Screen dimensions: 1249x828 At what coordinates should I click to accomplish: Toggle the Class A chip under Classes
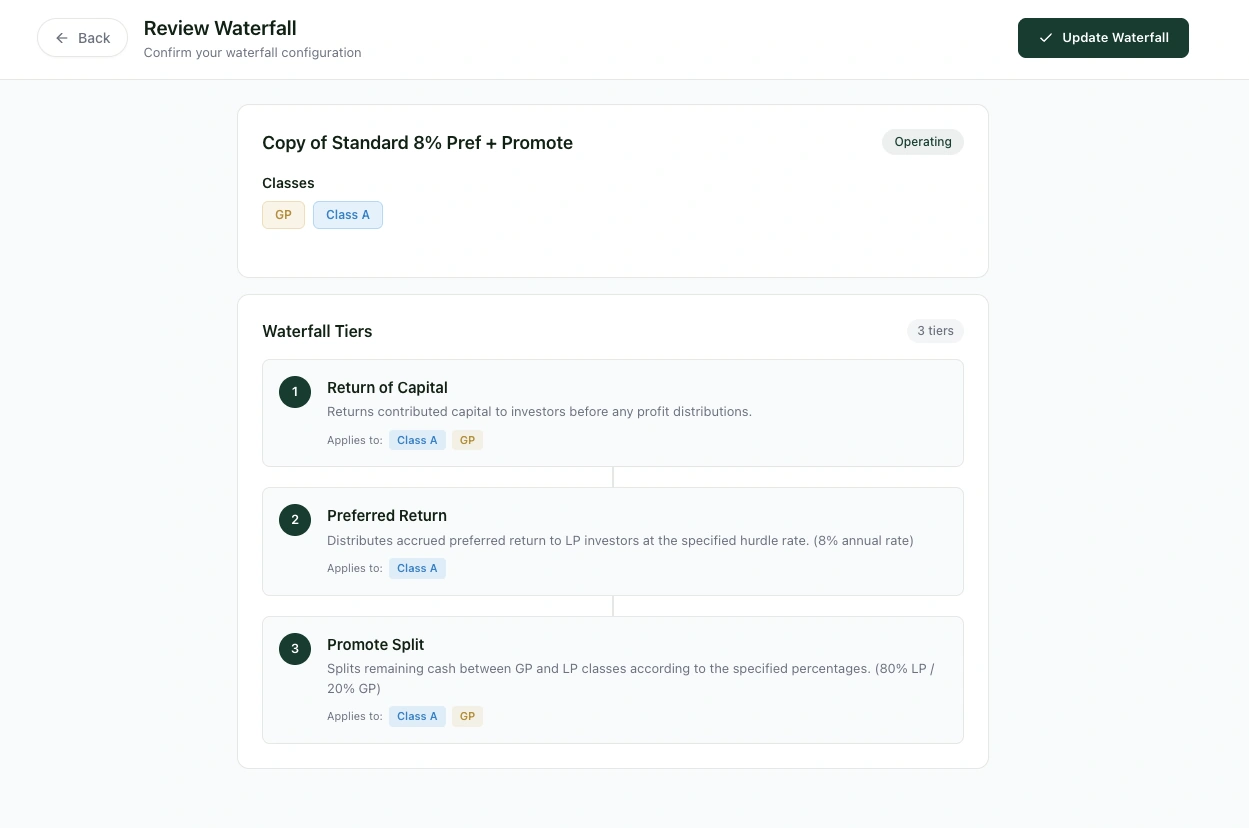pyautogui.click(x=347, y=214)
